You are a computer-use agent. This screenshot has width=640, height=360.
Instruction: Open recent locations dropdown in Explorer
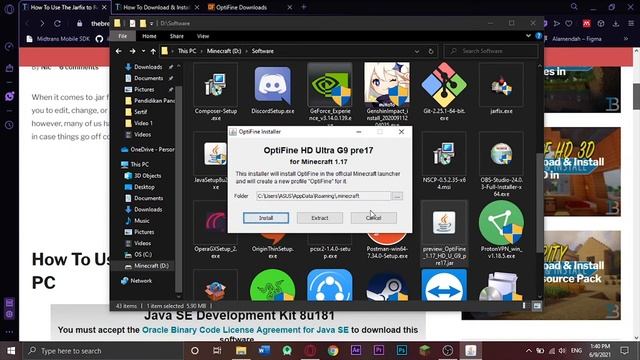click(143, 51)
